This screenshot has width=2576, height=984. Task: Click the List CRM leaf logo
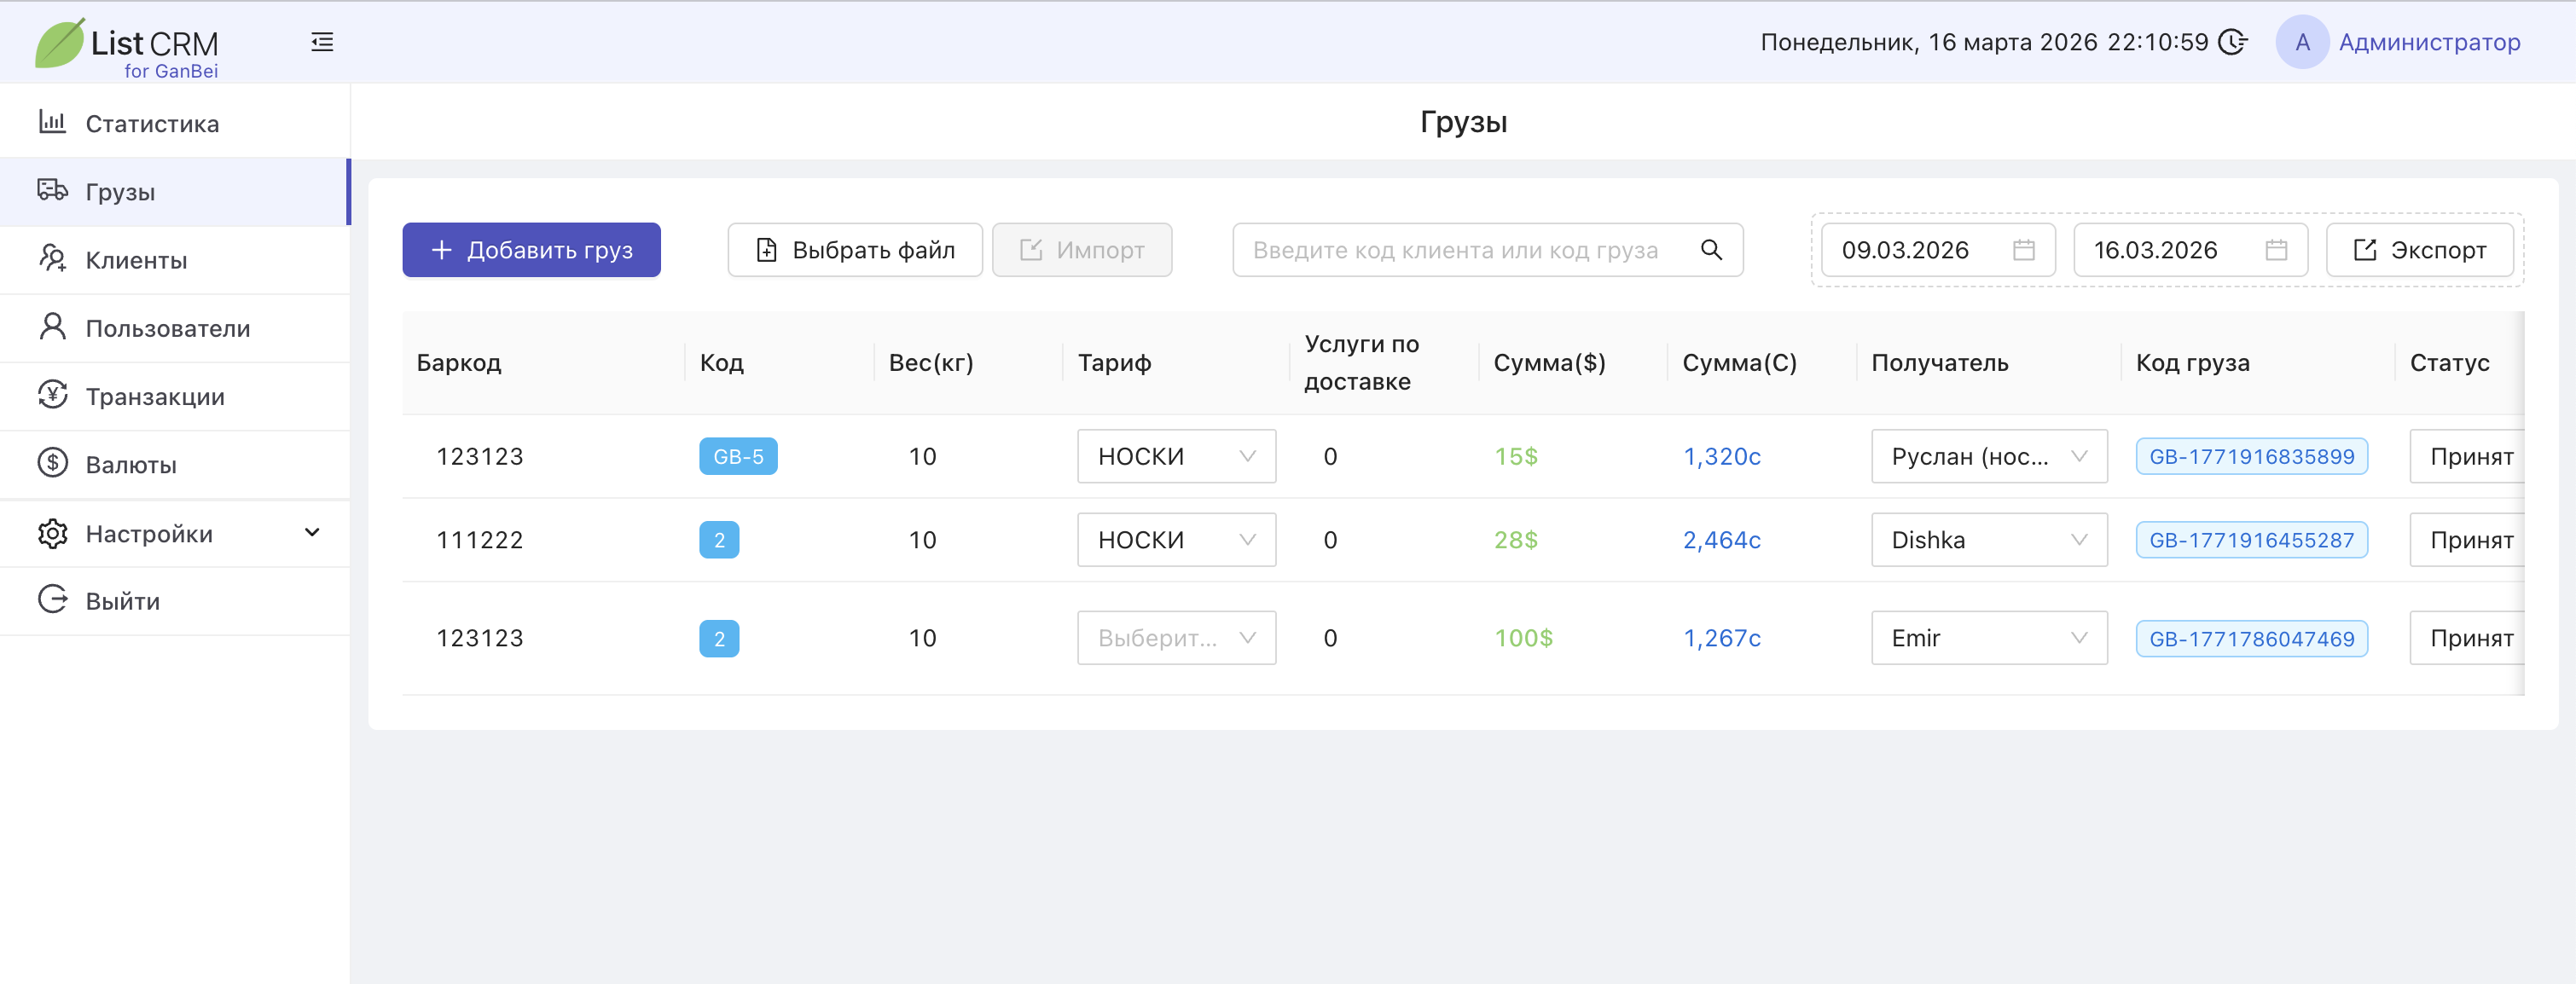point(60,44)
